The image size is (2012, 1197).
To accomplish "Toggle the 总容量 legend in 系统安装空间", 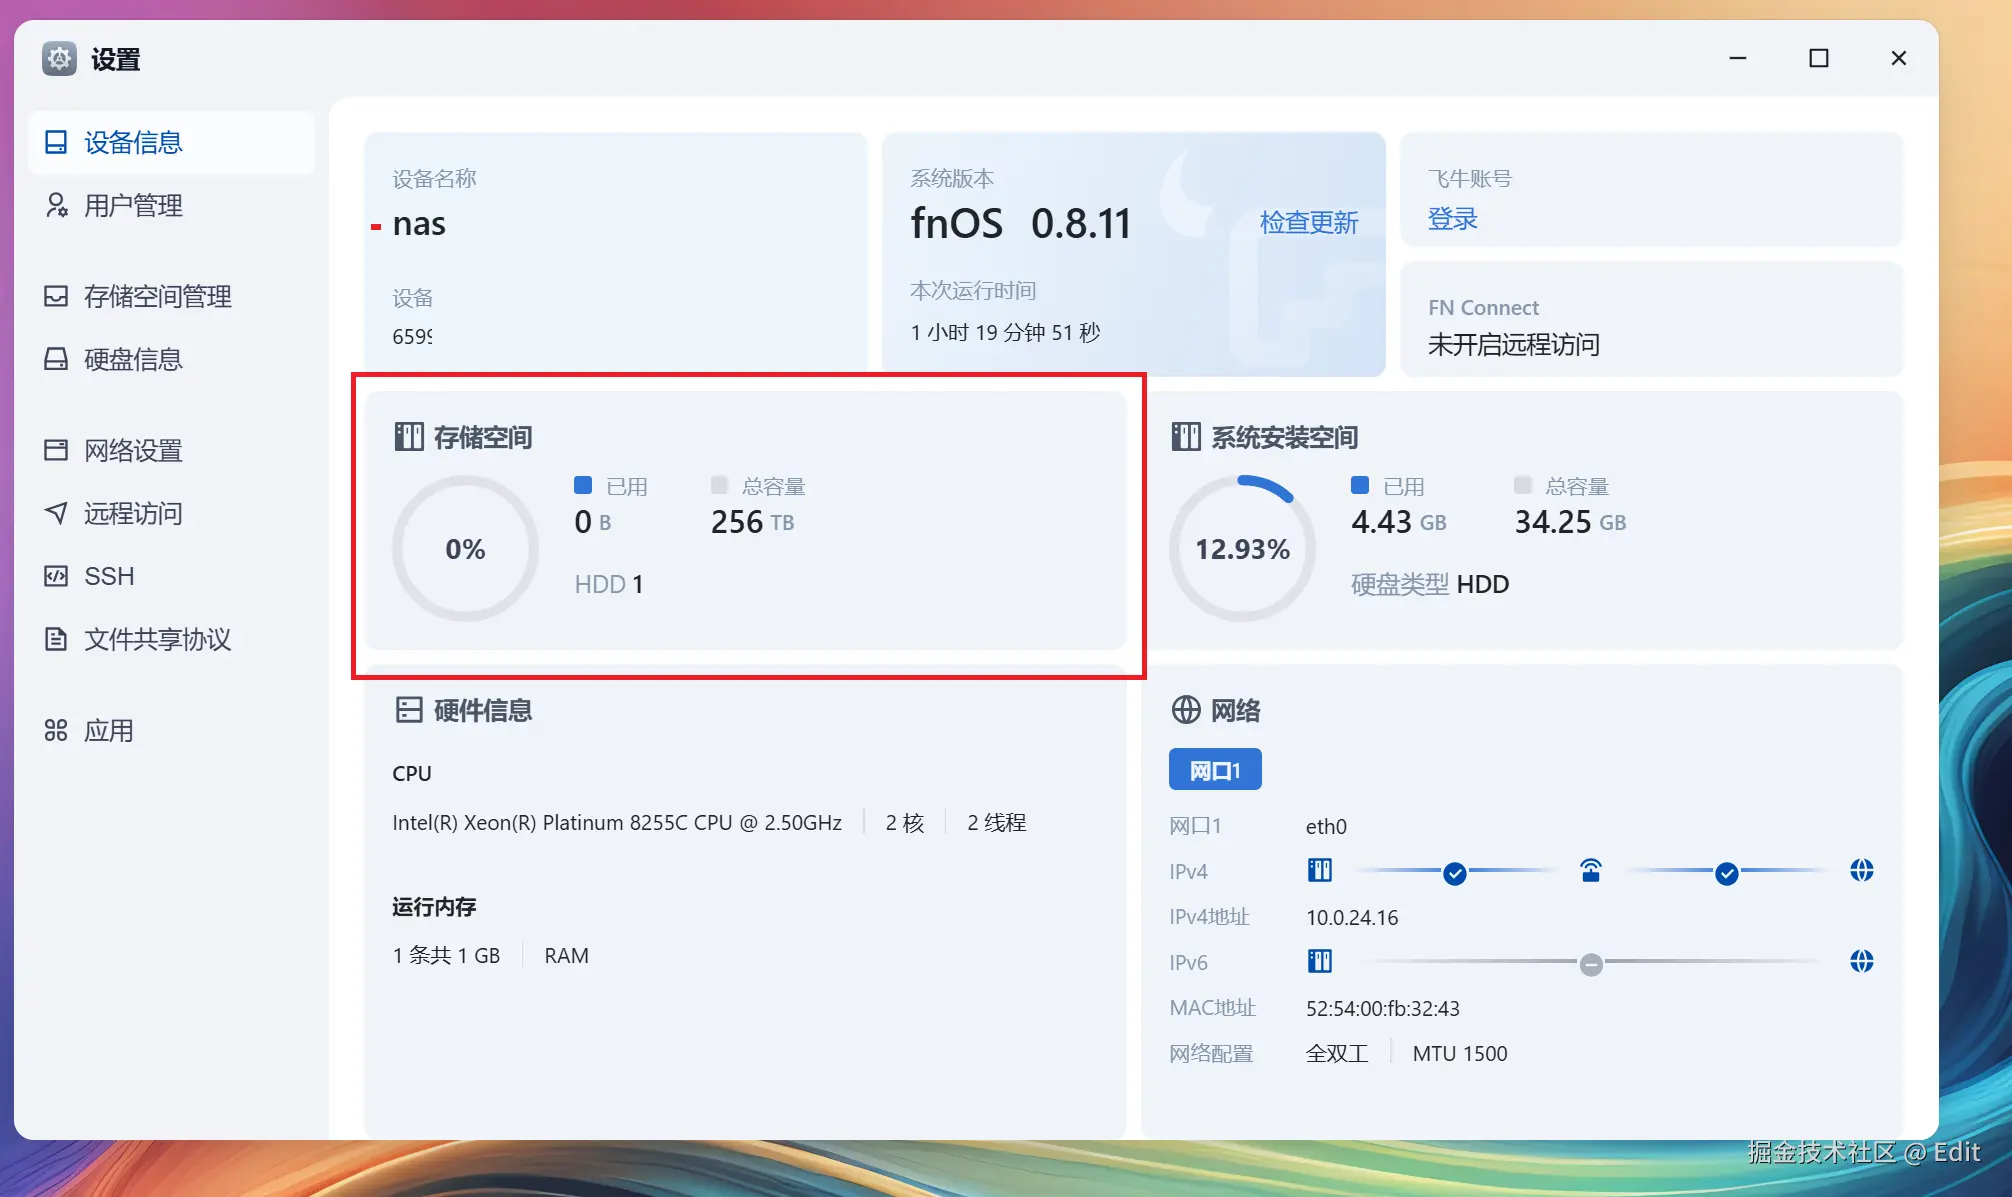I will [x=1523, y=485].
